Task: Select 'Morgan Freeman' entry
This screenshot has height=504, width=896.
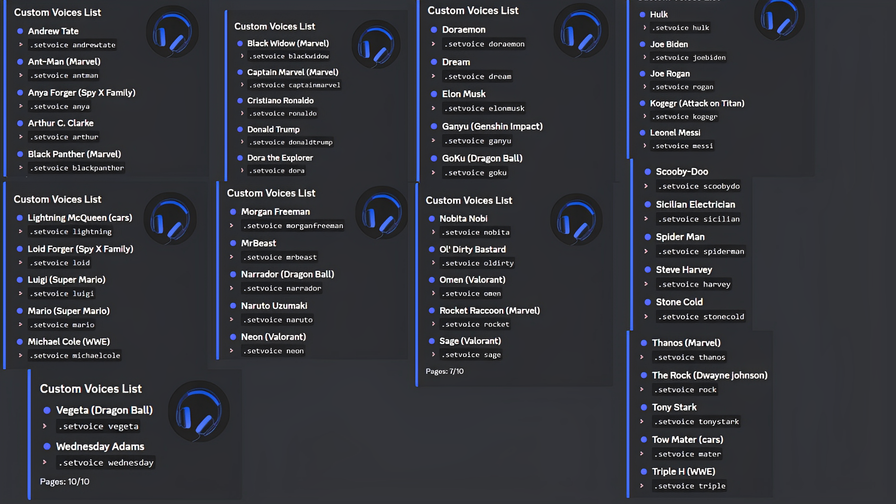Action: click(275, 211)
